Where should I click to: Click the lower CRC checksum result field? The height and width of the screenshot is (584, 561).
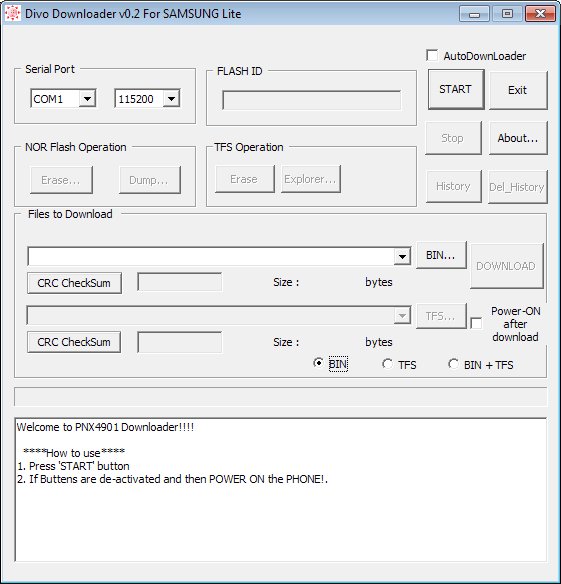(180, 342)
